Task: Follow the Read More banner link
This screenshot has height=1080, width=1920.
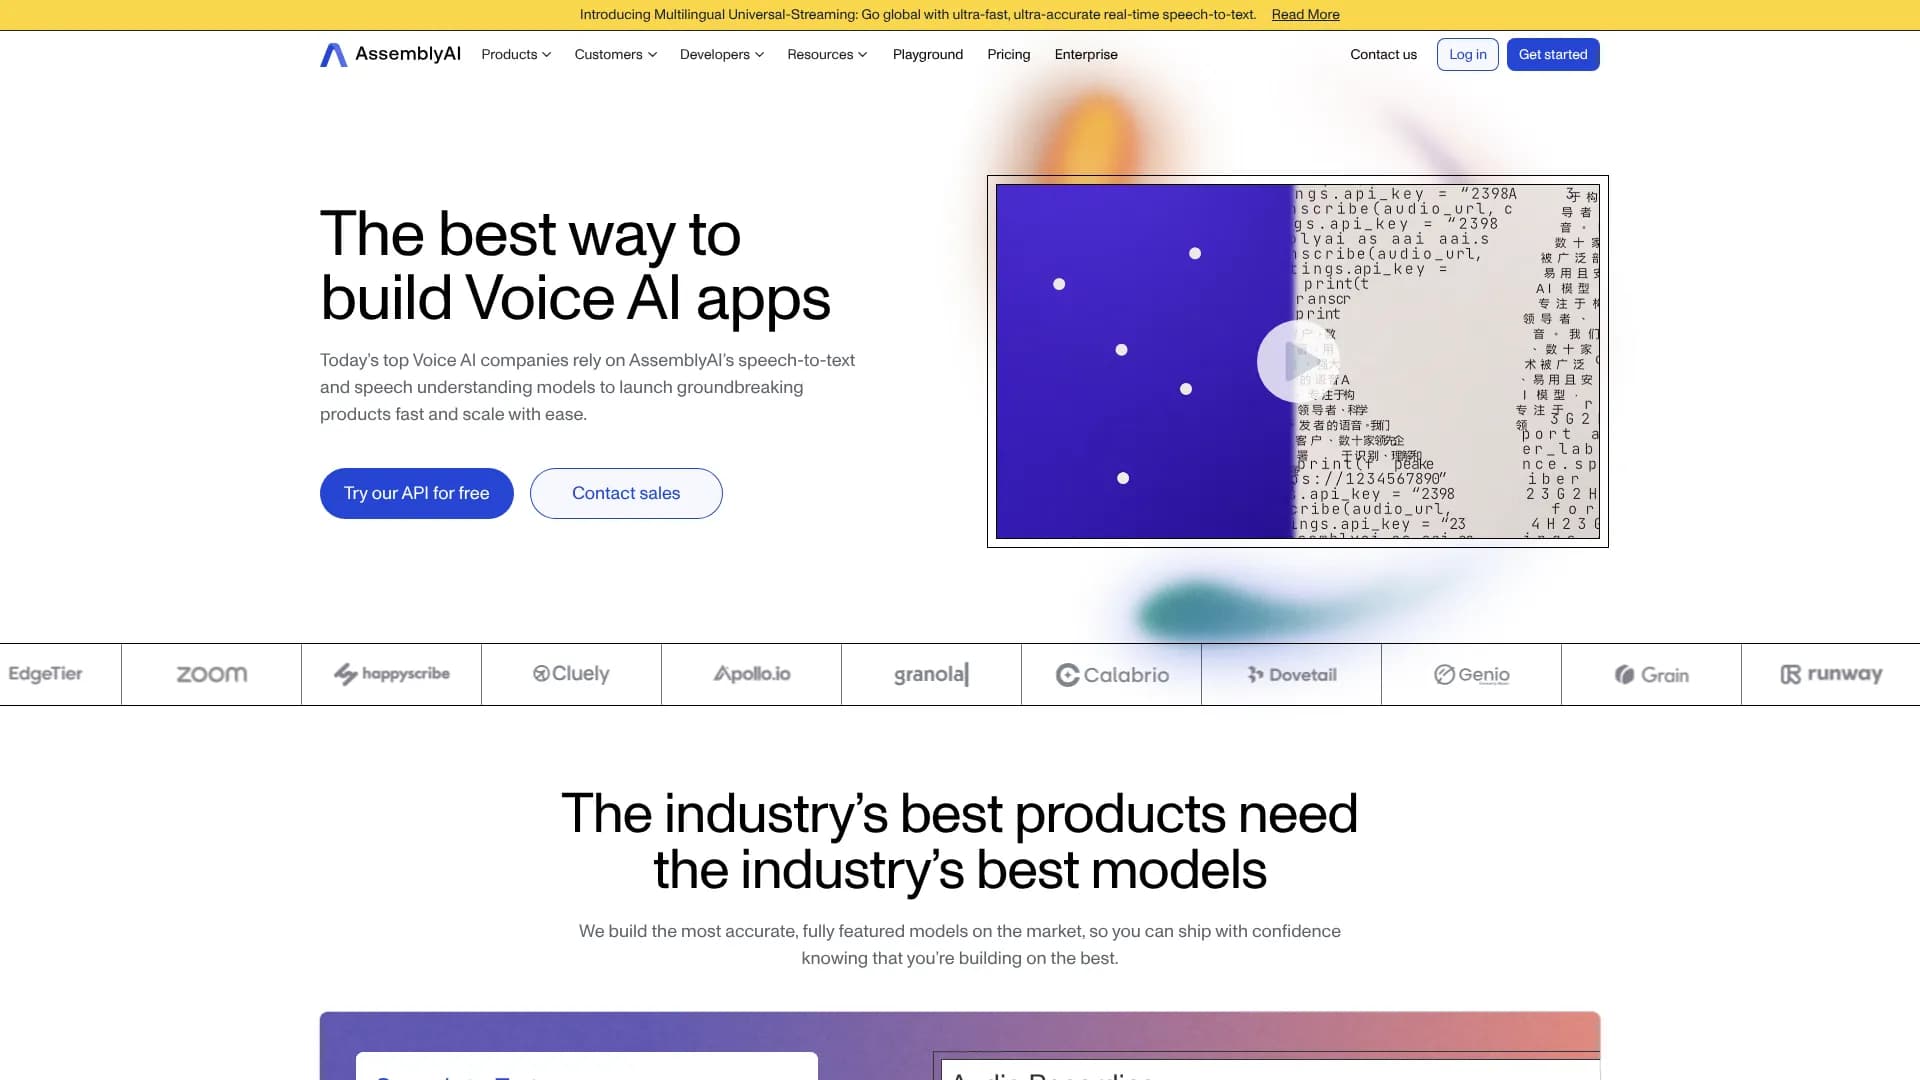Action: pos(1305,15)
